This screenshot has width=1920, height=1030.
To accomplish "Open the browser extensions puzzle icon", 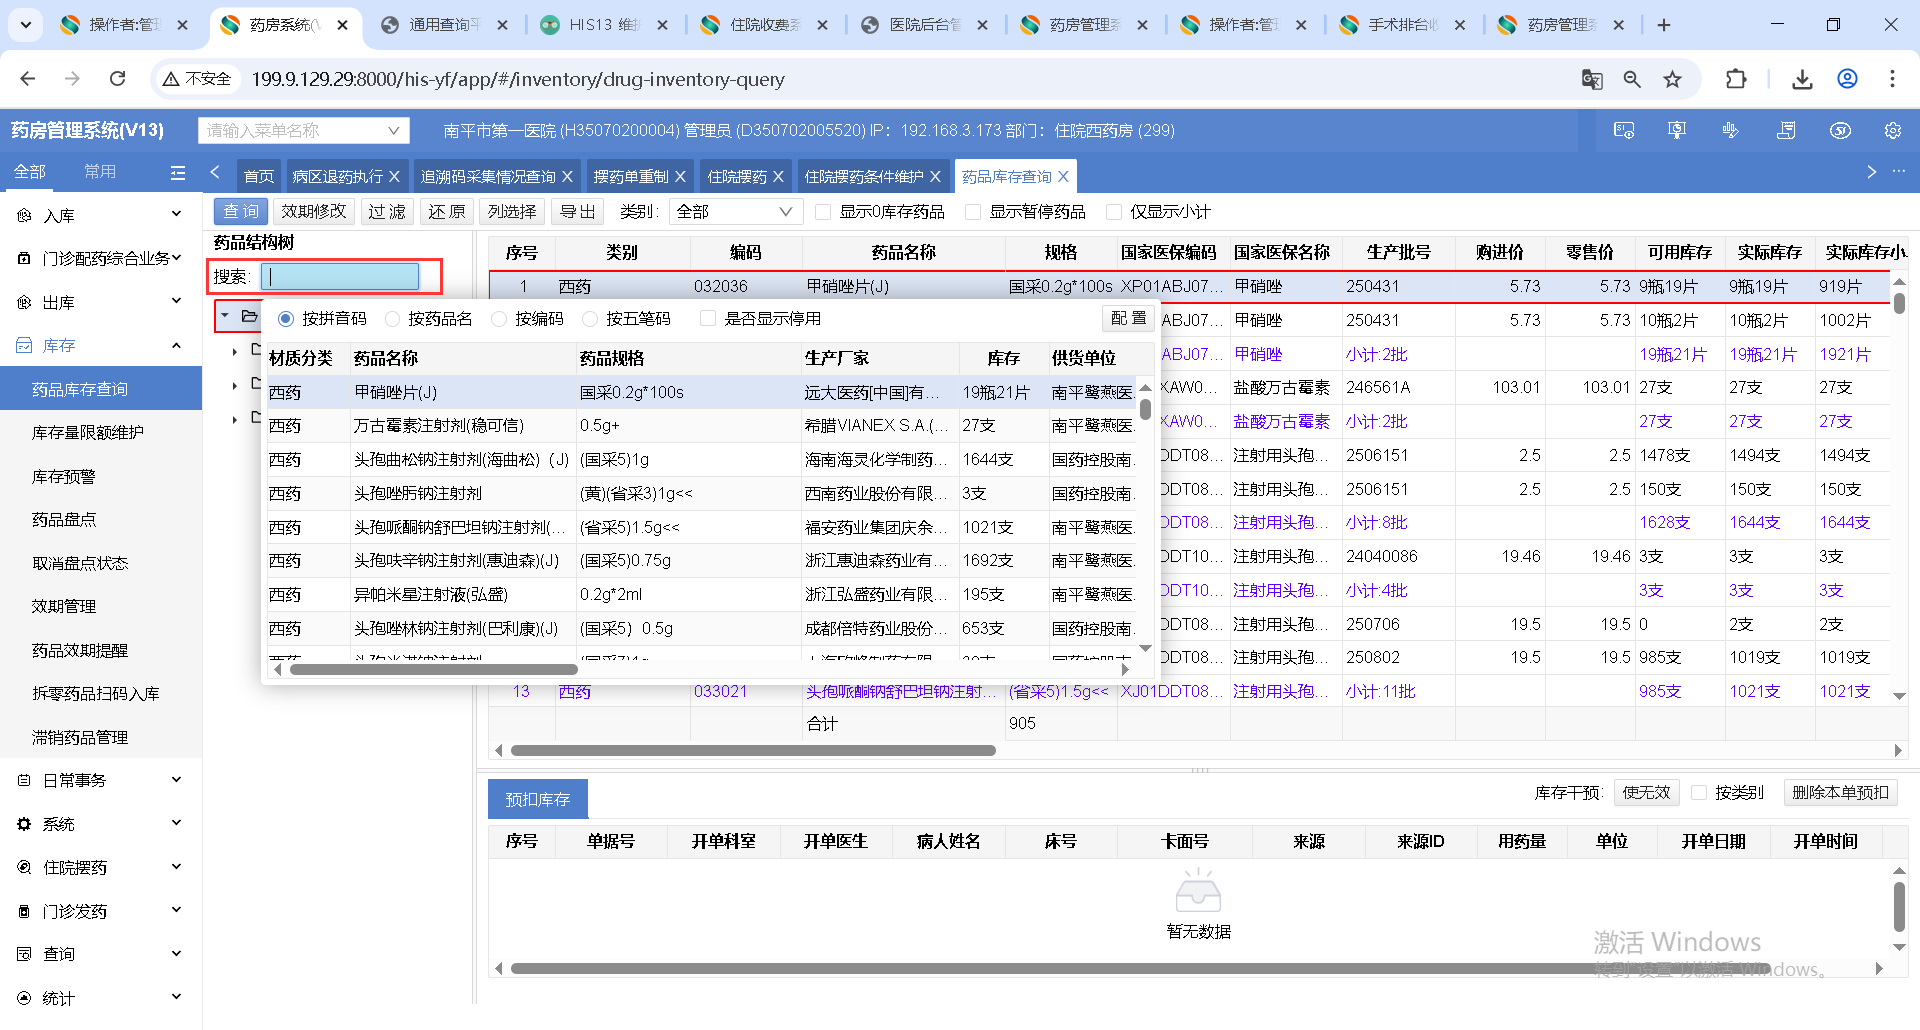I will (1736, 79).
